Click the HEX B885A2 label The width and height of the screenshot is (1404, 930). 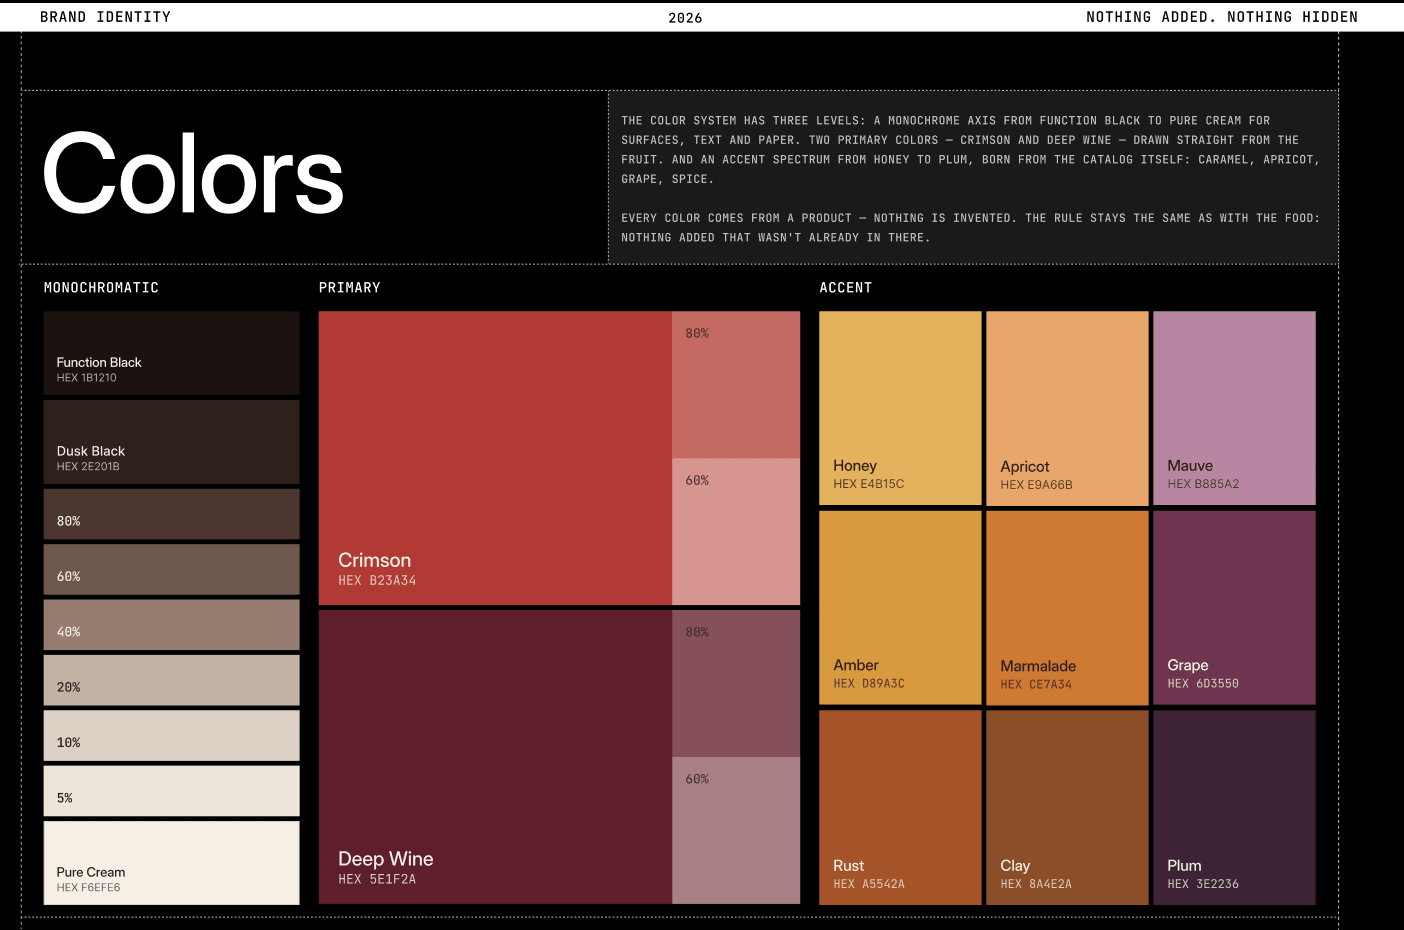coord(1203,484)
